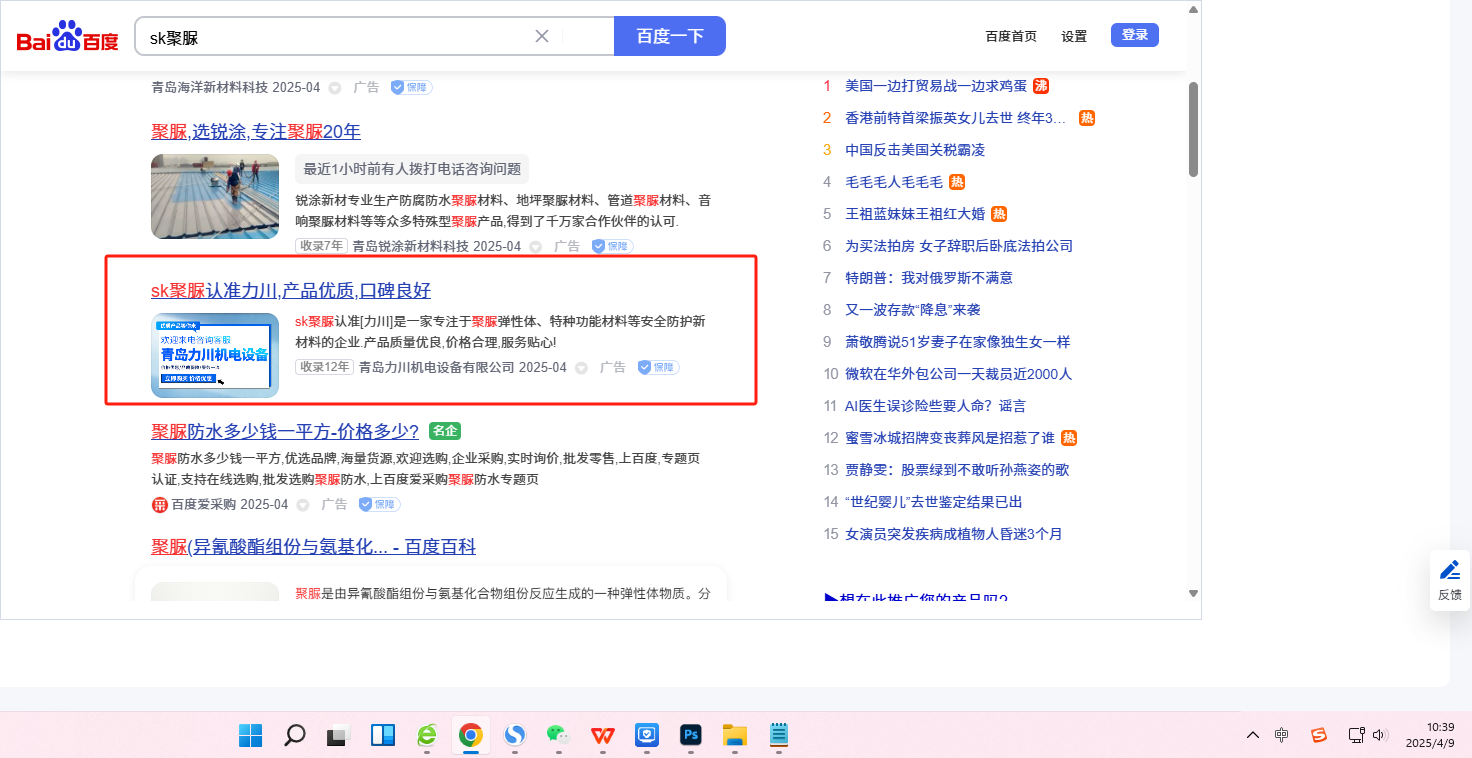The image size is (1472, 758).
Task: Open Photoshop from the taskbar
Action: point(689,736)
